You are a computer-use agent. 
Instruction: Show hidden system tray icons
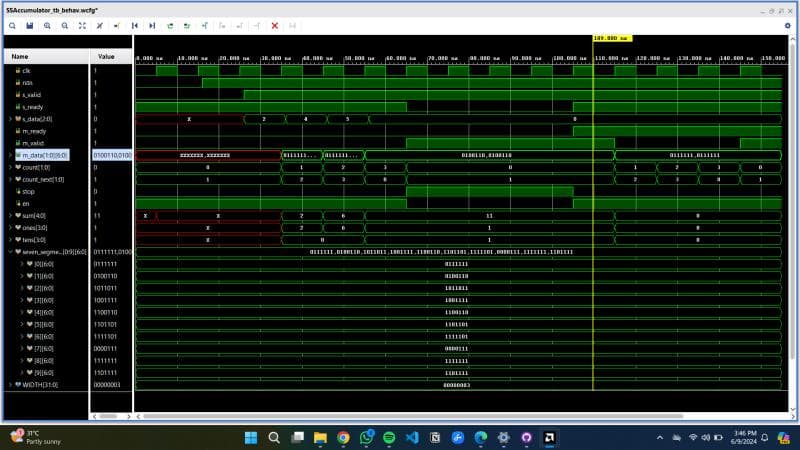click(659, 438)
